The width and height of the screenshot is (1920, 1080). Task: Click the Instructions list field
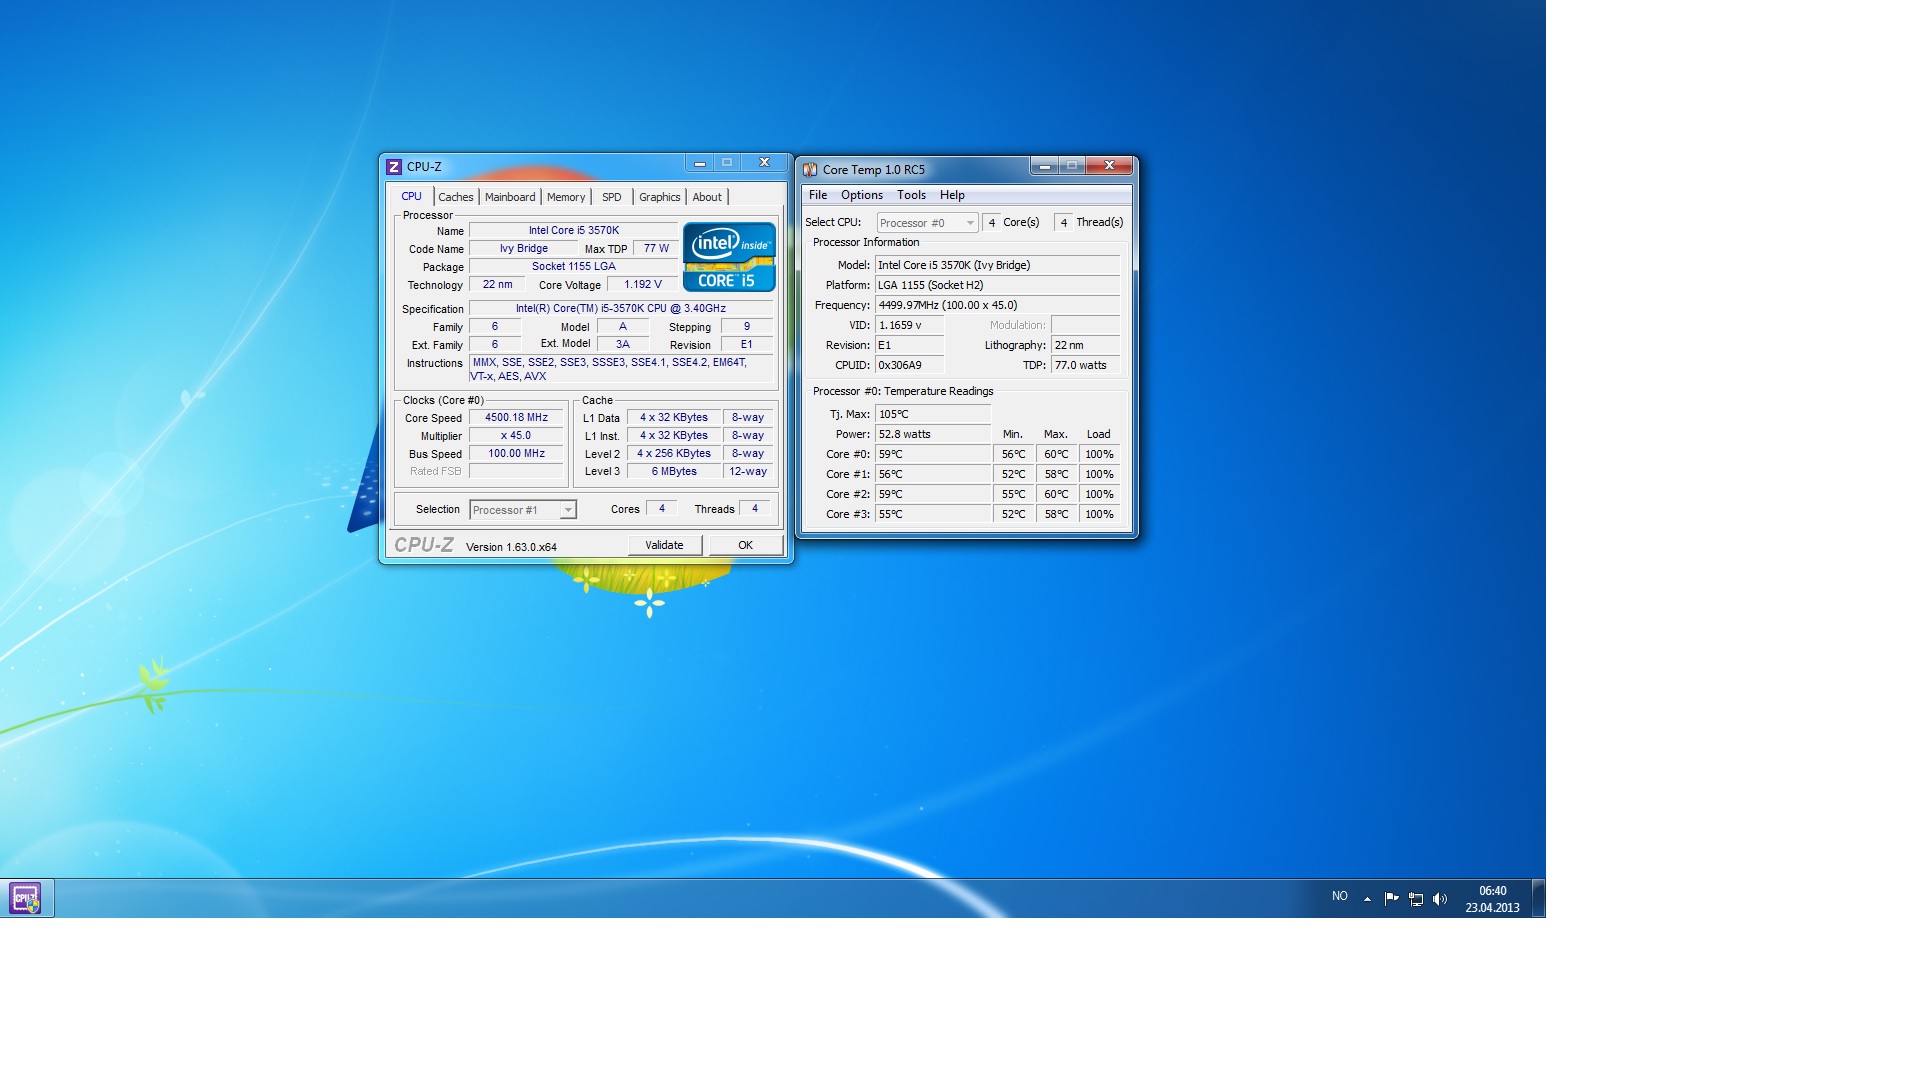pyautogui.click(x=621, y=370)
